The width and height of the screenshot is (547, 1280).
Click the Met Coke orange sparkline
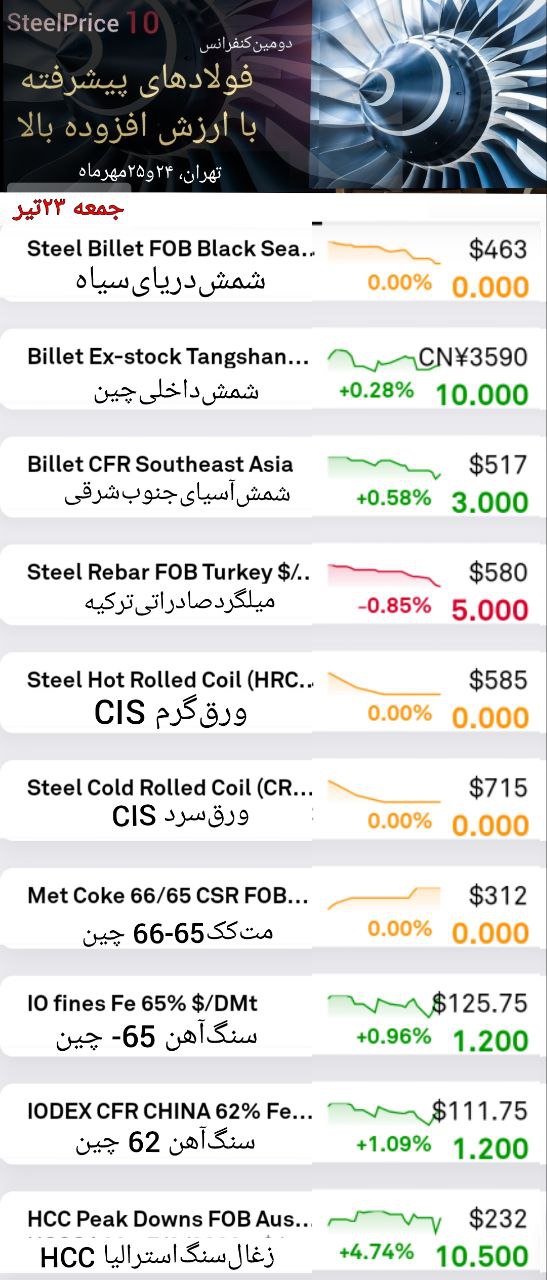pyautogui.click(x=384, y=898)
